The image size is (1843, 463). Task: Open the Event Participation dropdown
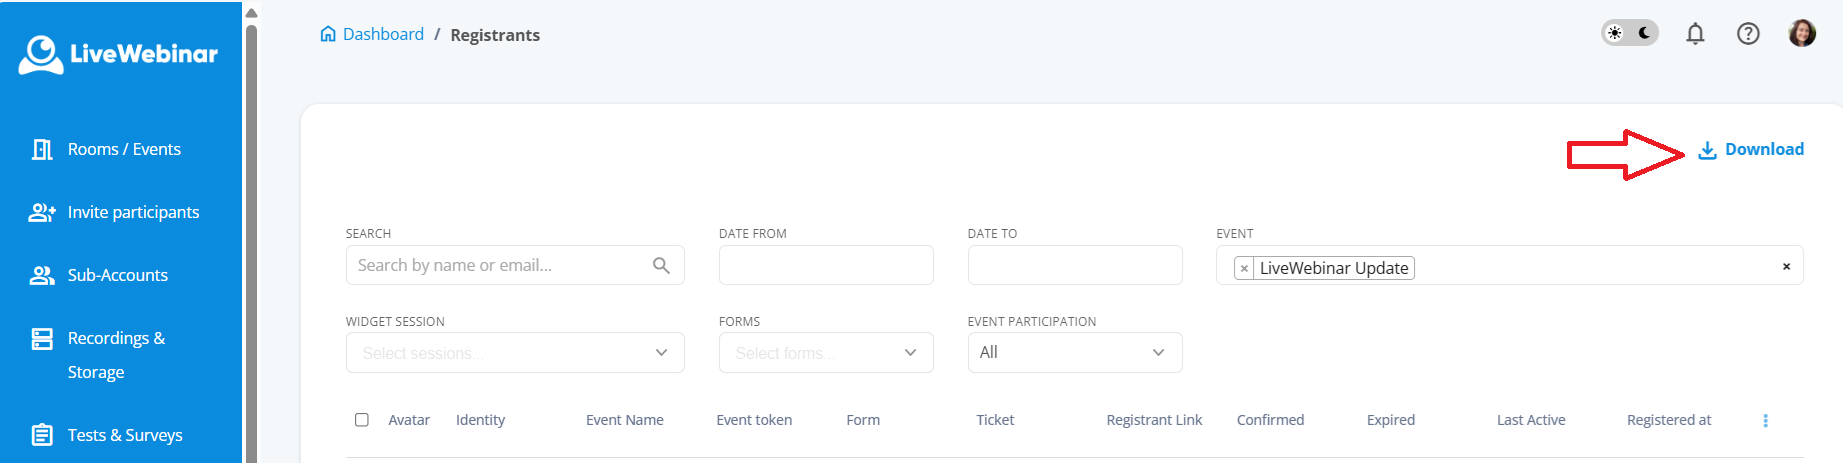1075,353
